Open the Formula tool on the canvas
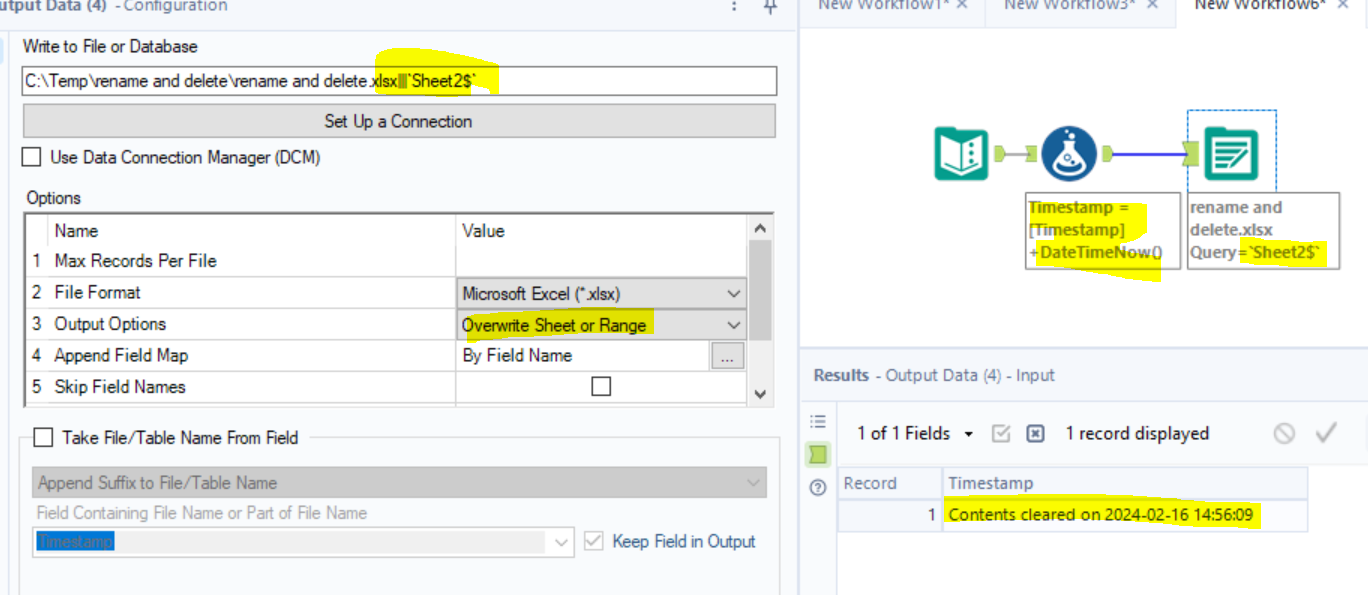The height and width of the screenshot is (595, 1368). tap(1068, 152)
